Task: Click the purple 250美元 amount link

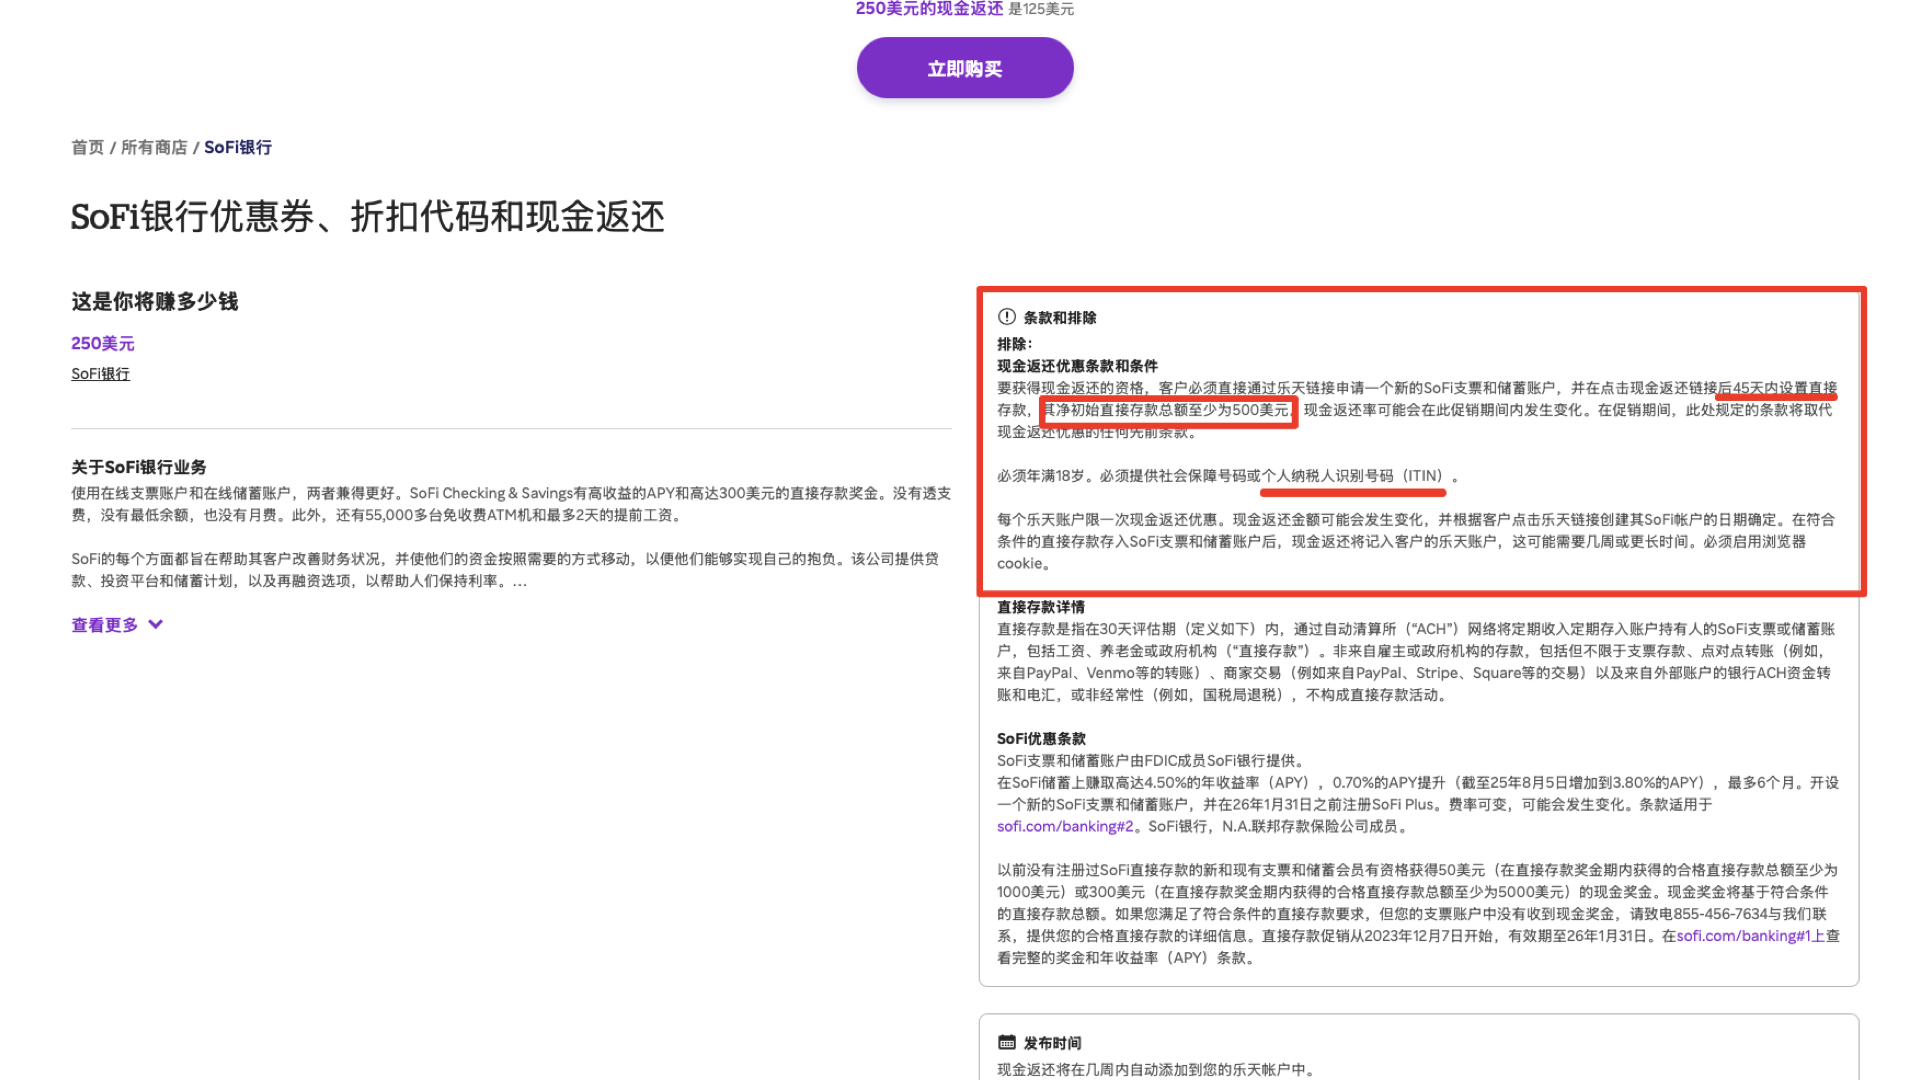Action: click(x=102, y=343)
